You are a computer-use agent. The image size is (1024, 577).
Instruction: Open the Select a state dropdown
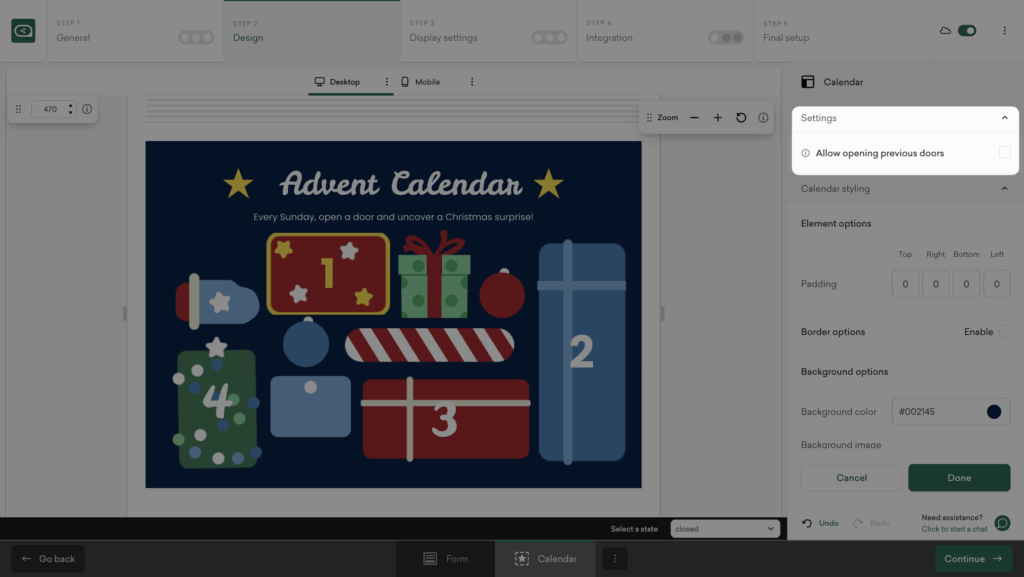[724, 529]
